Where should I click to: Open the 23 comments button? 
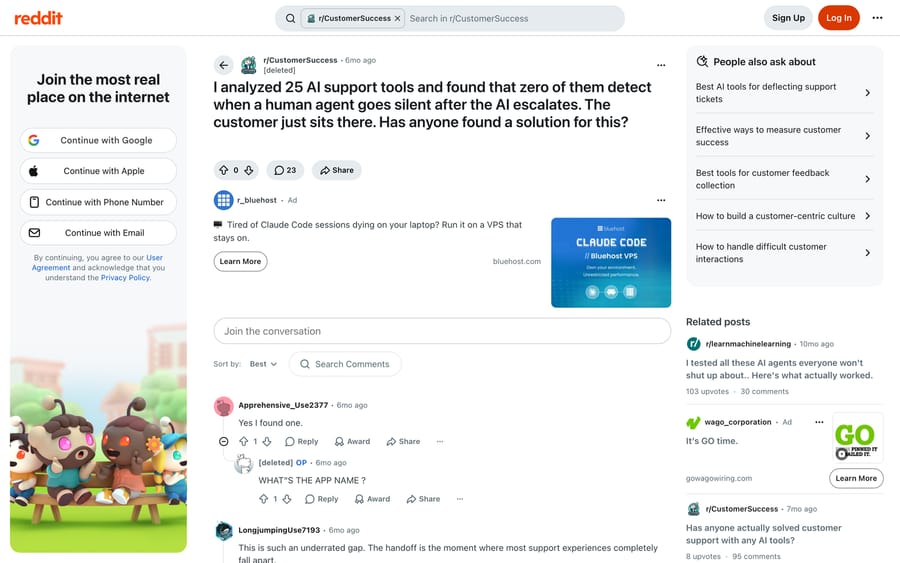(x=285, y=170)
